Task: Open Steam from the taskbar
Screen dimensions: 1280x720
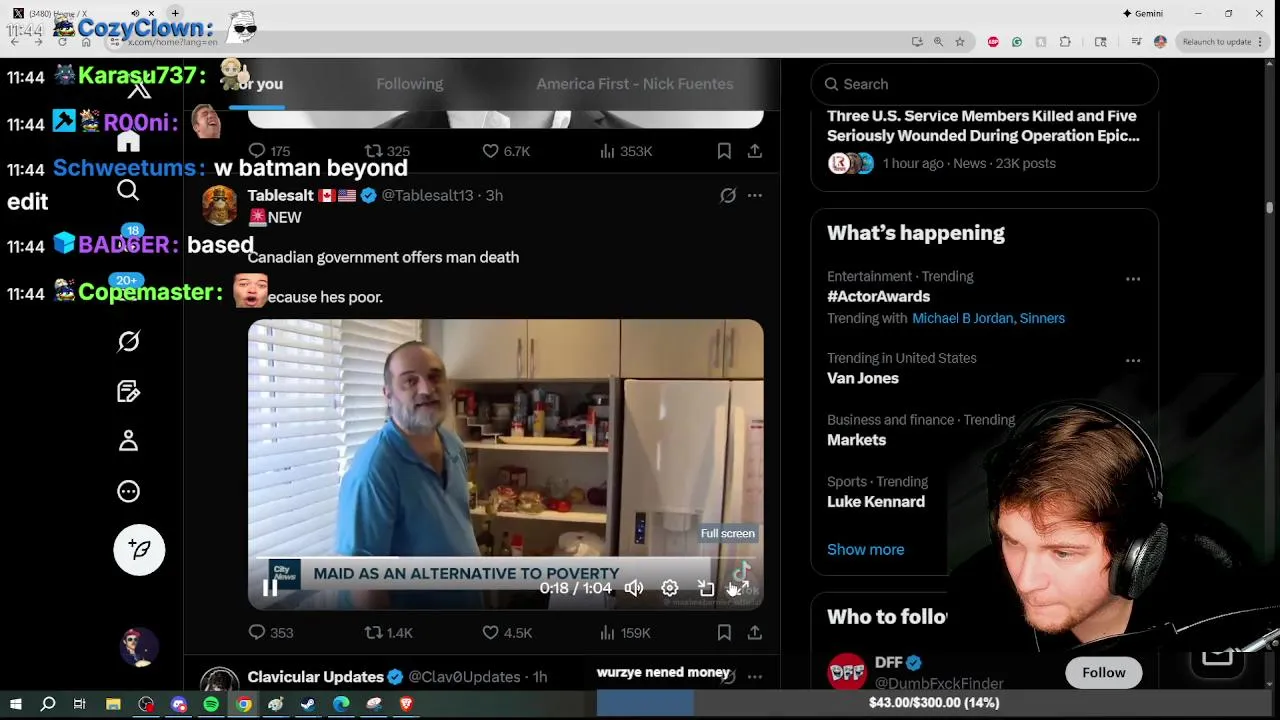Action: pos(308,704)
